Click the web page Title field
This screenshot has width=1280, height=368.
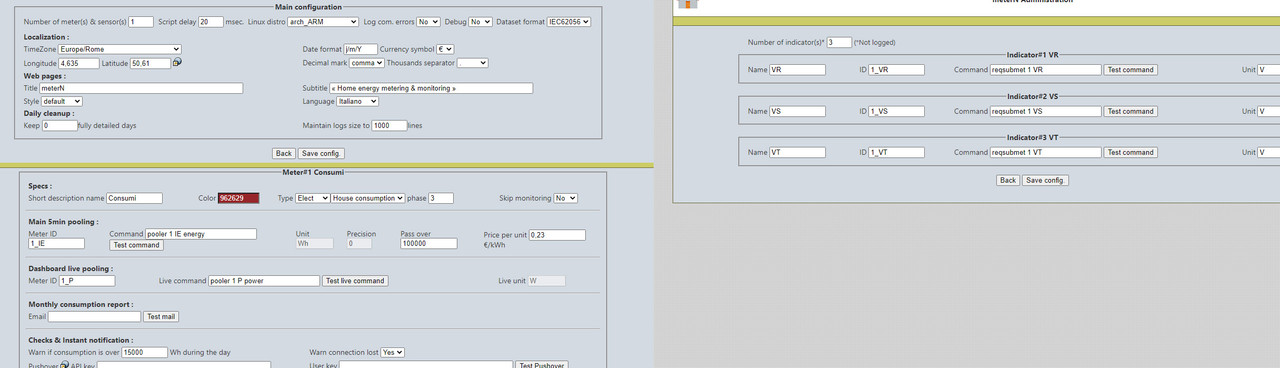141,88
